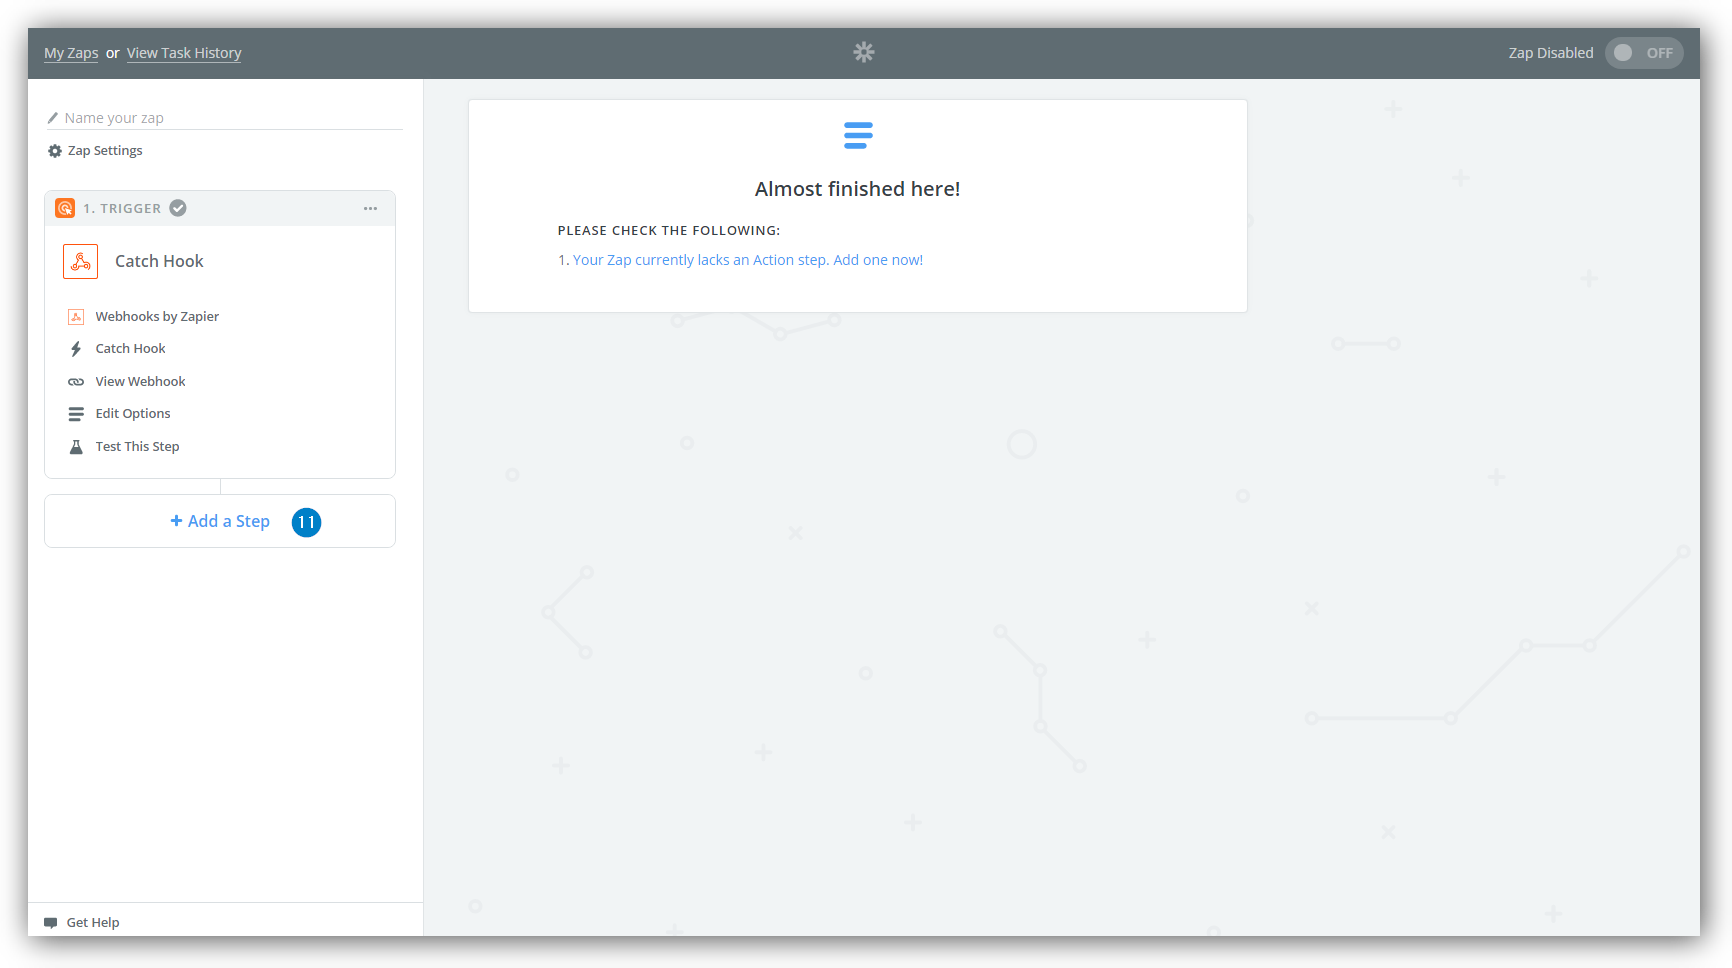Image resolution: width=1732 pixels, height=968 pixels.
Task: Click the small Webhooks by Zapier icon
Action: [76, 317]
